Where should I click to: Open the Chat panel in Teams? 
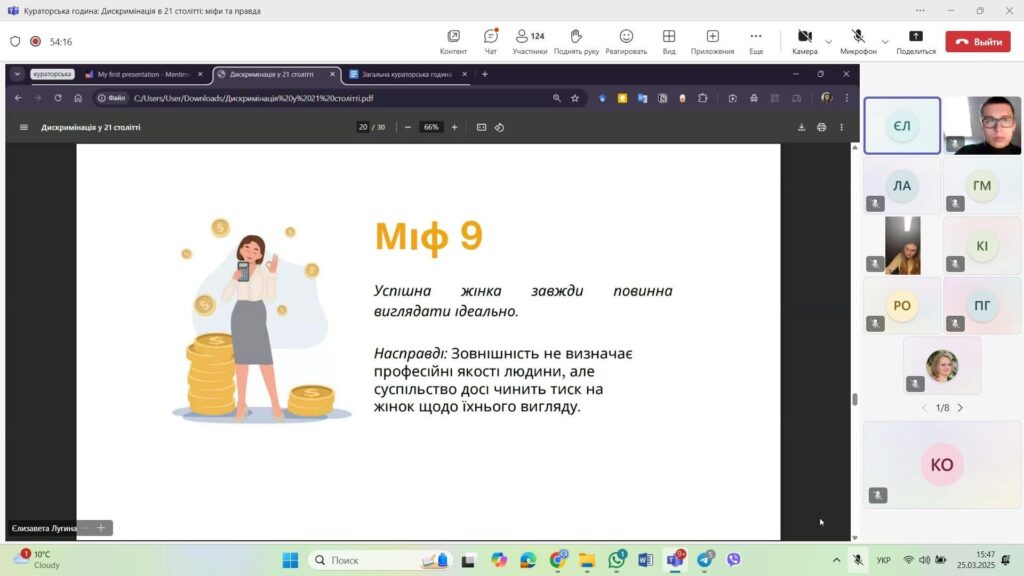tap(490, 41)
